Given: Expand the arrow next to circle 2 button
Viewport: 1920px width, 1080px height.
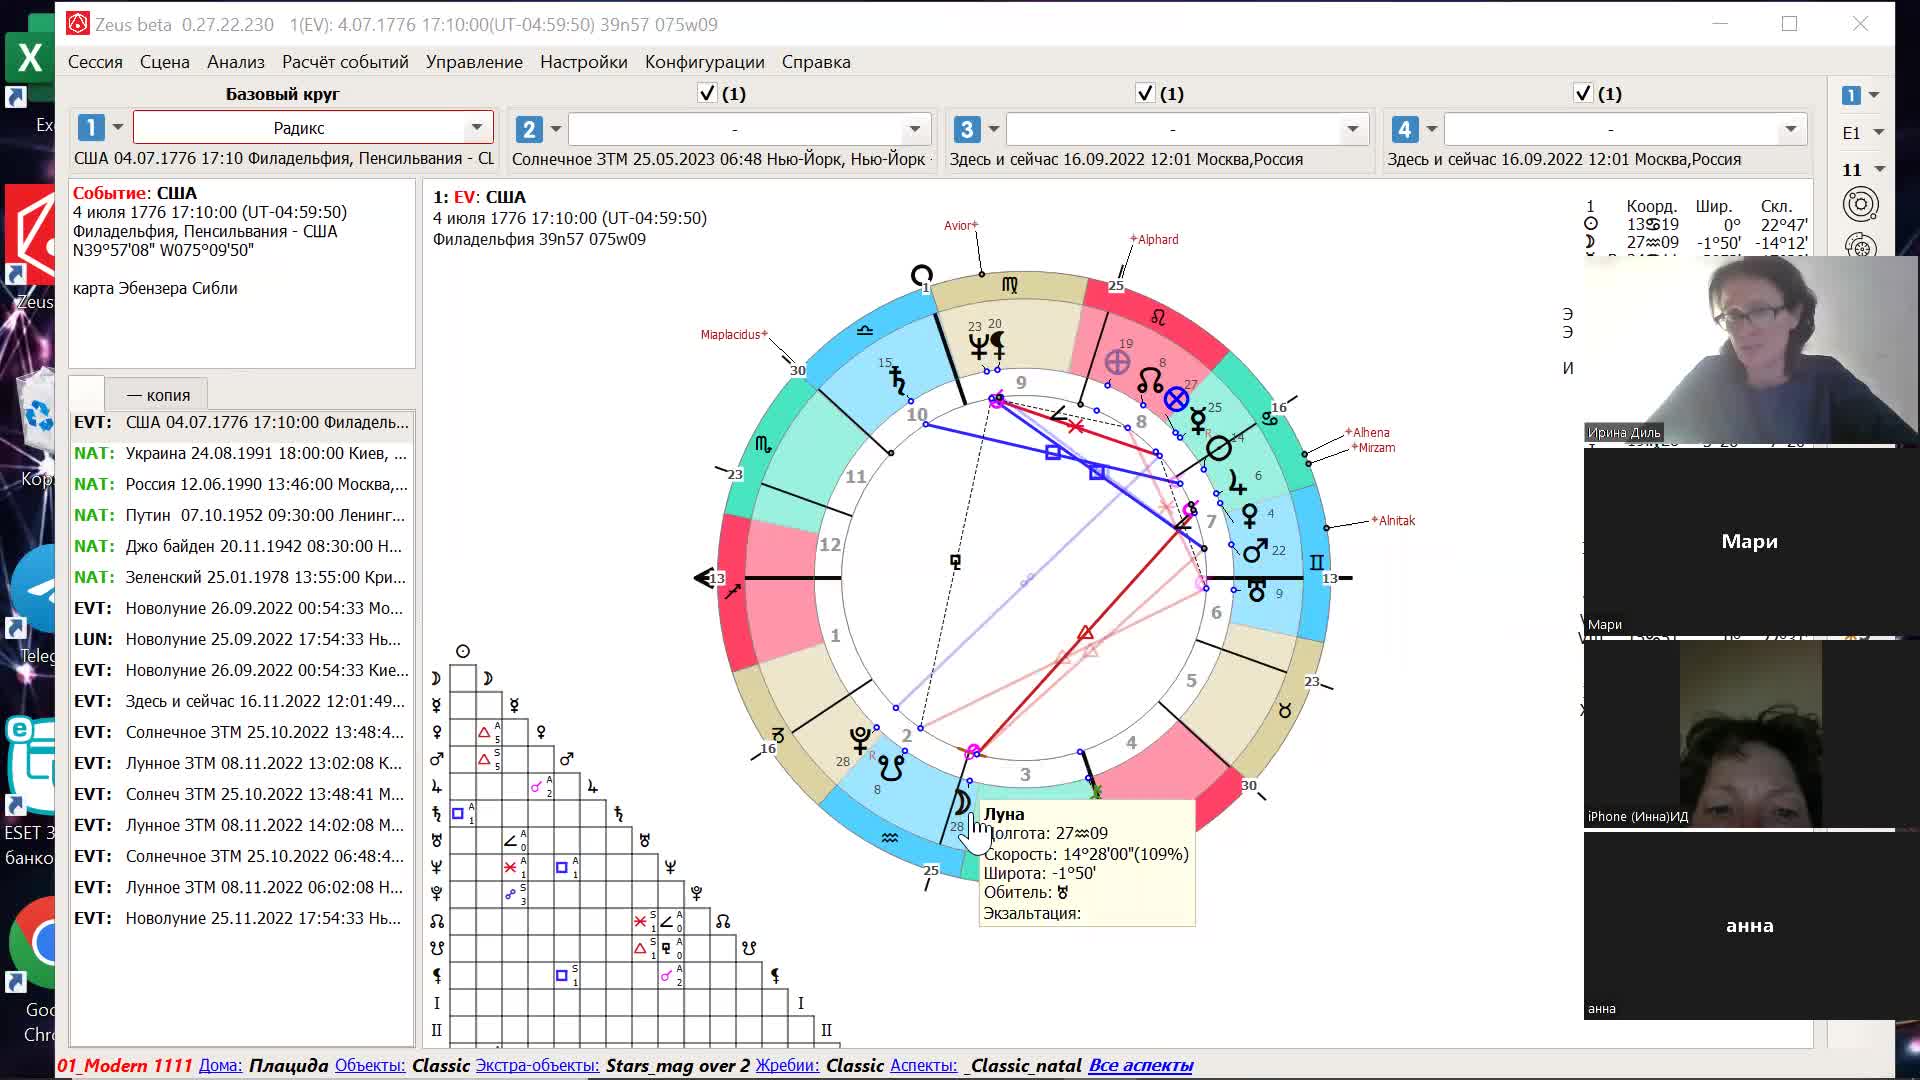Looking at the screenshot, I should click(x=556, y=129).
